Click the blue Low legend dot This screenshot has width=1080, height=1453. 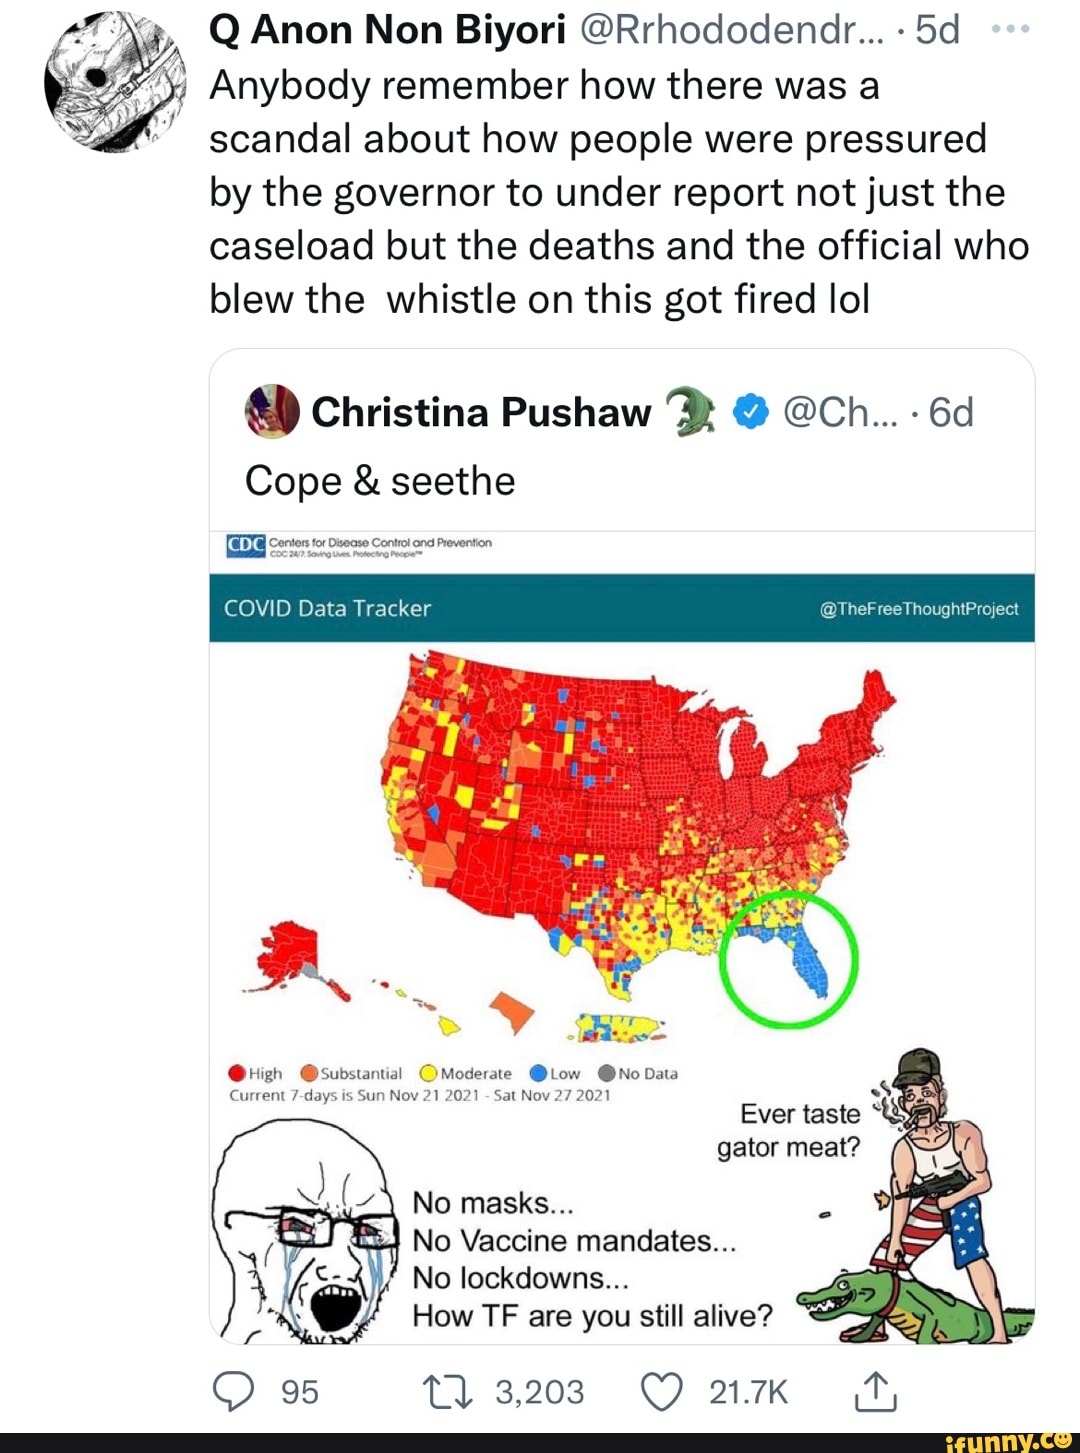[538, 1073]
